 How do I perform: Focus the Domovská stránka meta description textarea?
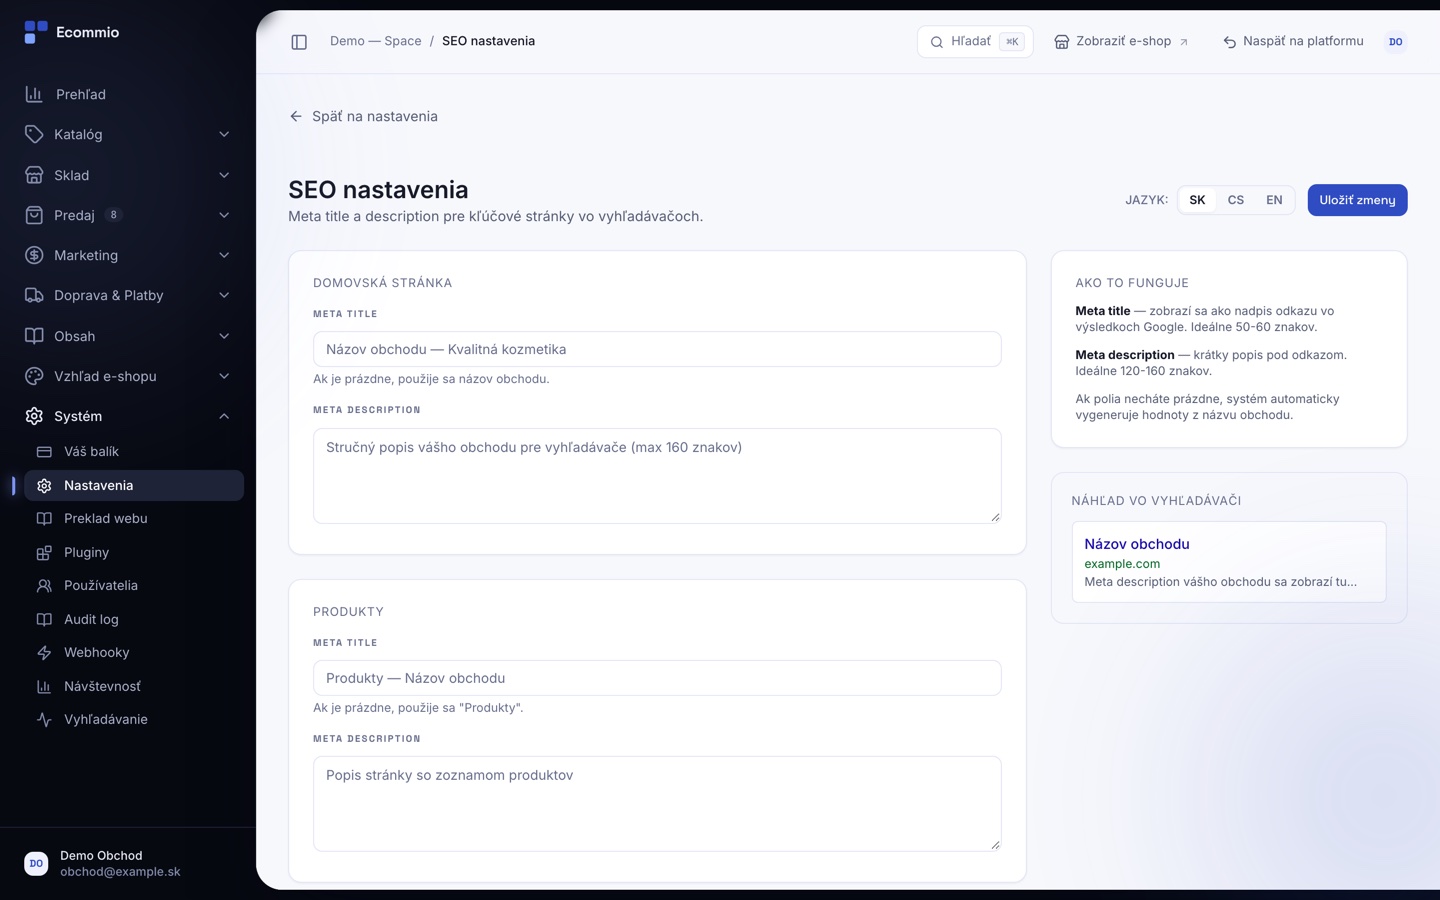point(657,476)
